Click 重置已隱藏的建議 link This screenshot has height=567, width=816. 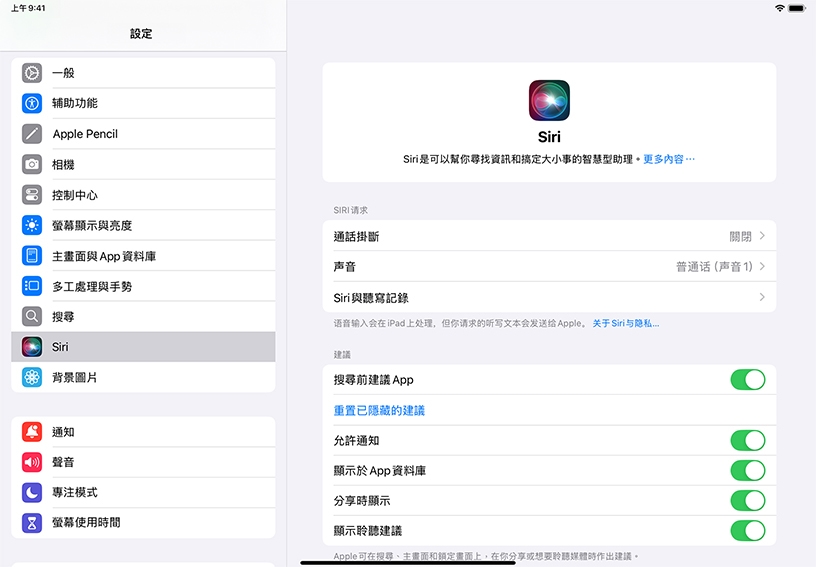tap(379, 411)
